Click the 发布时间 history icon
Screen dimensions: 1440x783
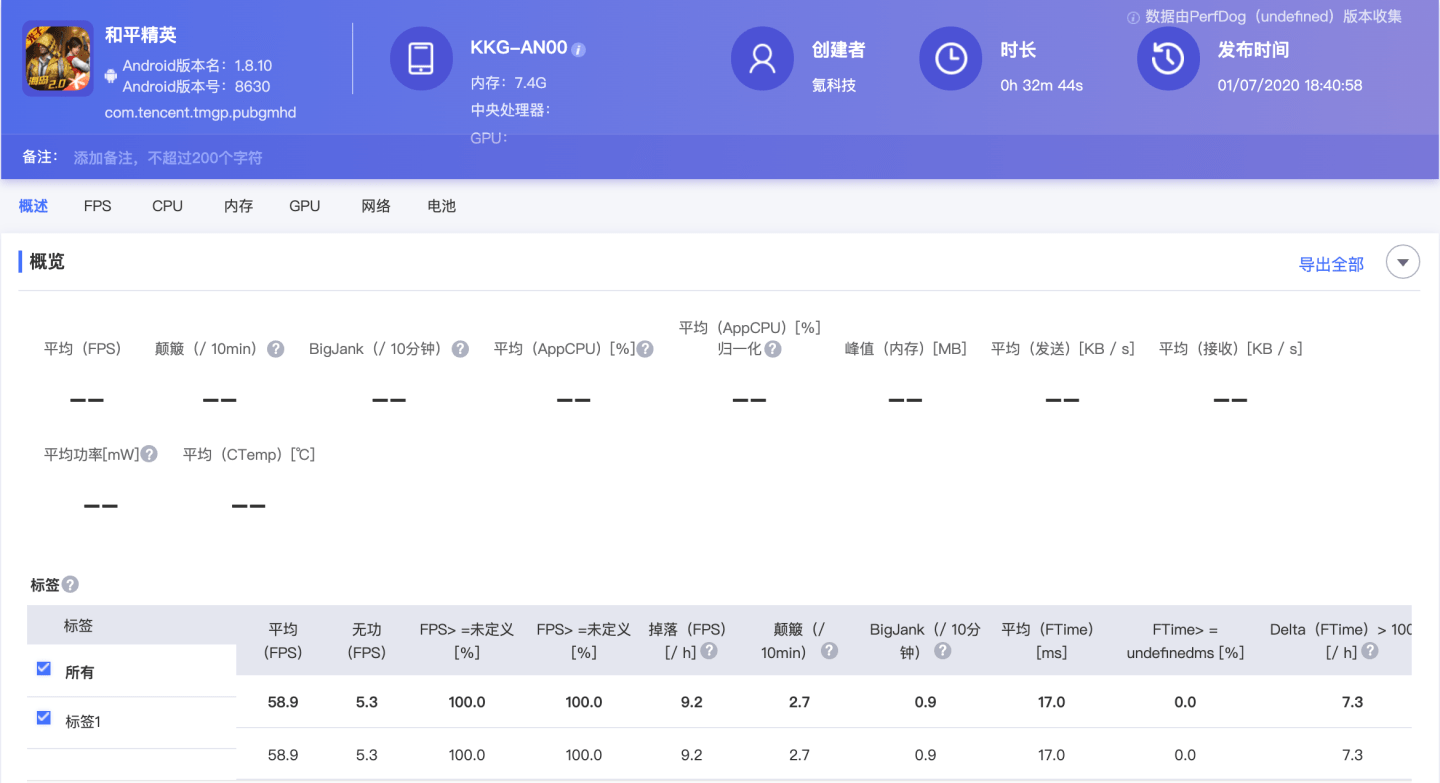(x=1167, y=59)
